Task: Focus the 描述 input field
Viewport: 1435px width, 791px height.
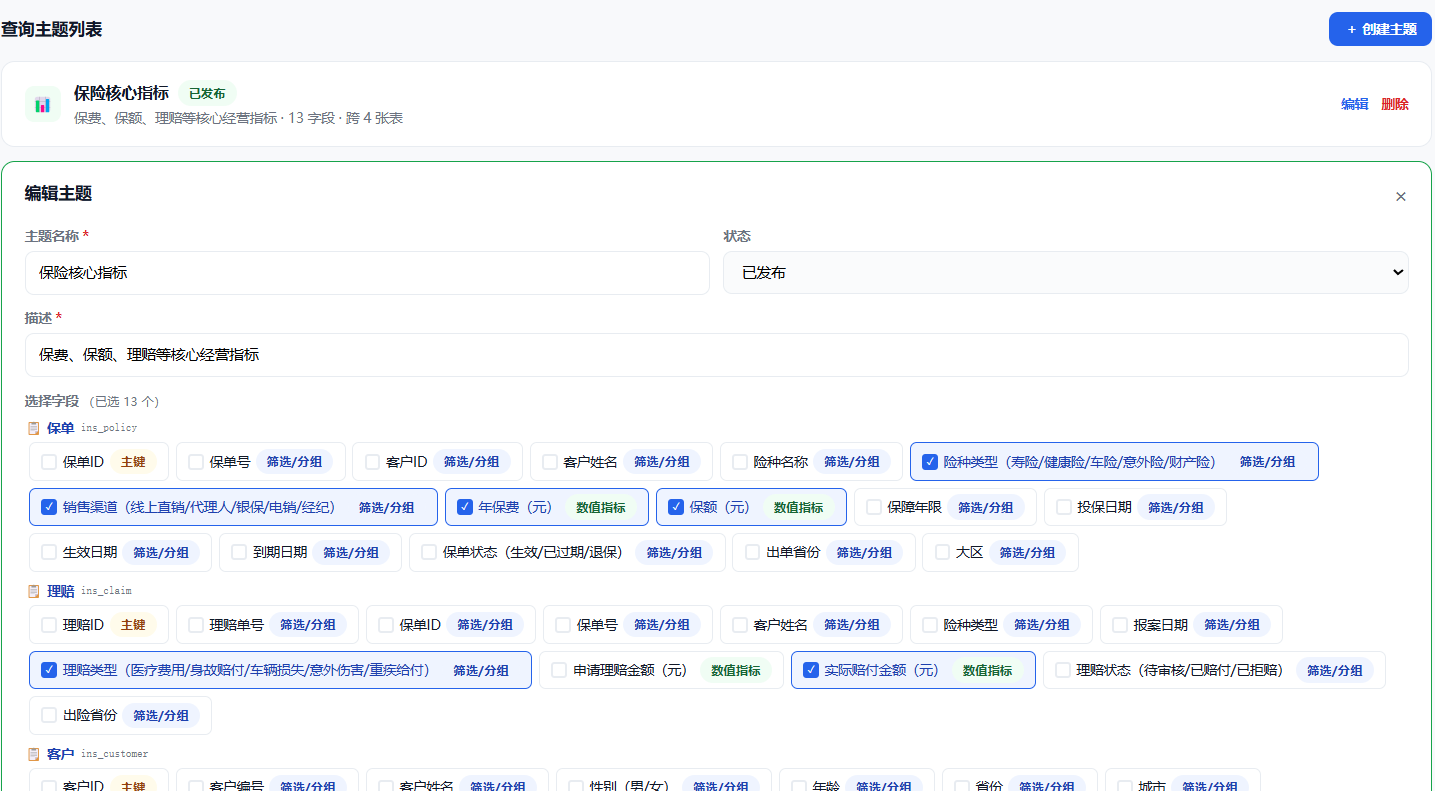Action: pos(716,355)
